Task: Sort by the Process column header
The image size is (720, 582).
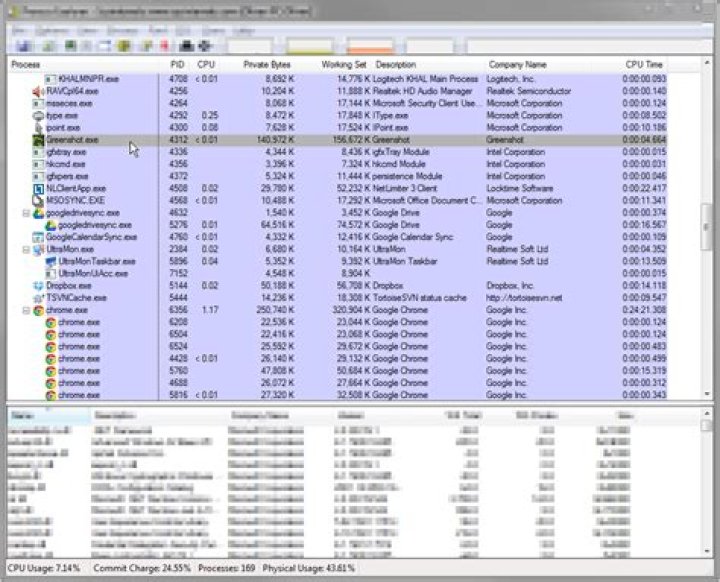Action: click(x=26, y=64)
